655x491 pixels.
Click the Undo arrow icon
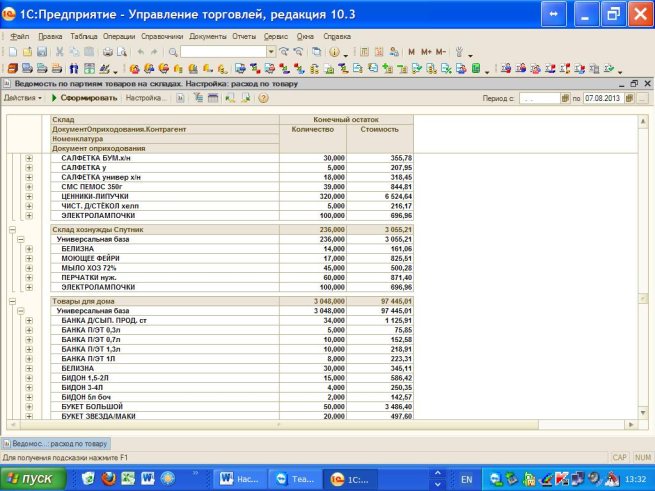click(141, 52)
